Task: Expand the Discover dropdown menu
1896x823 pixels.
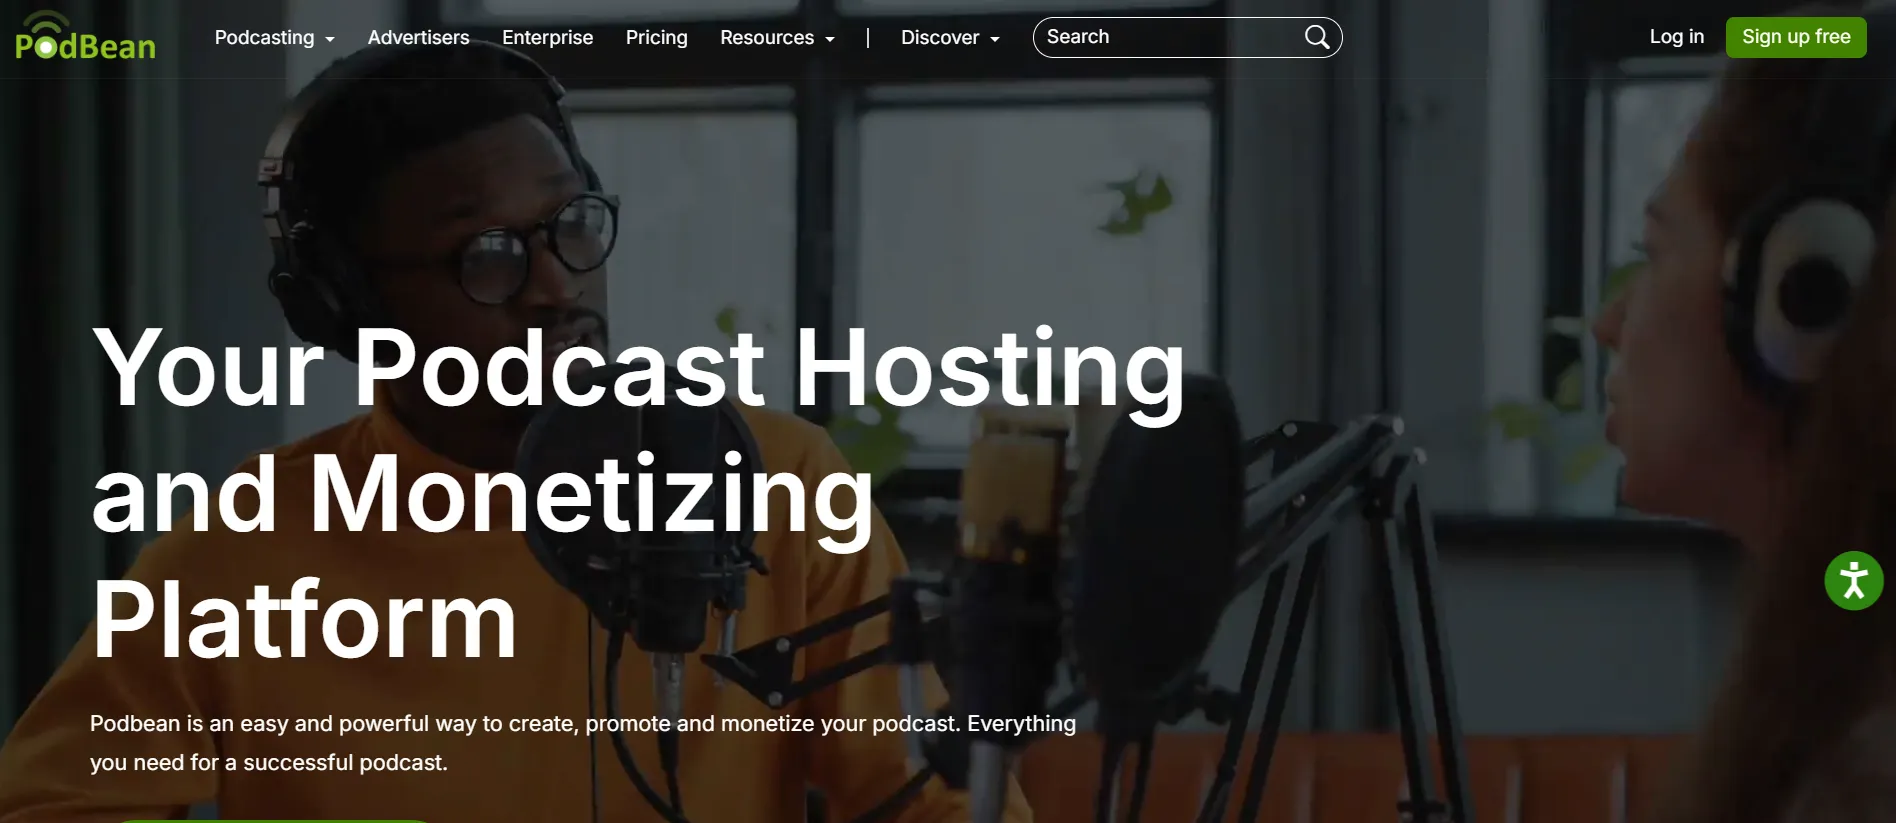Action: coord(950,37)
